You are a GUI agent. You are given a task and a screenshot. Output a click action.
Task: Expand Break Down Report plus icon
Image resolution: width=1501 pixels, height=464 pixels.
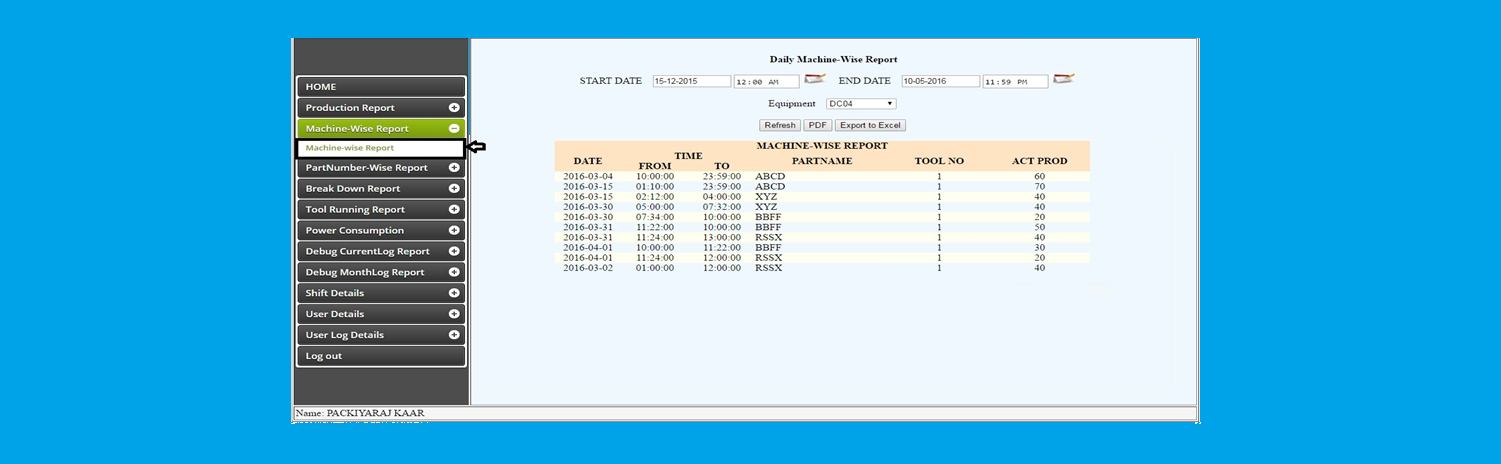(x=454, y=188)
